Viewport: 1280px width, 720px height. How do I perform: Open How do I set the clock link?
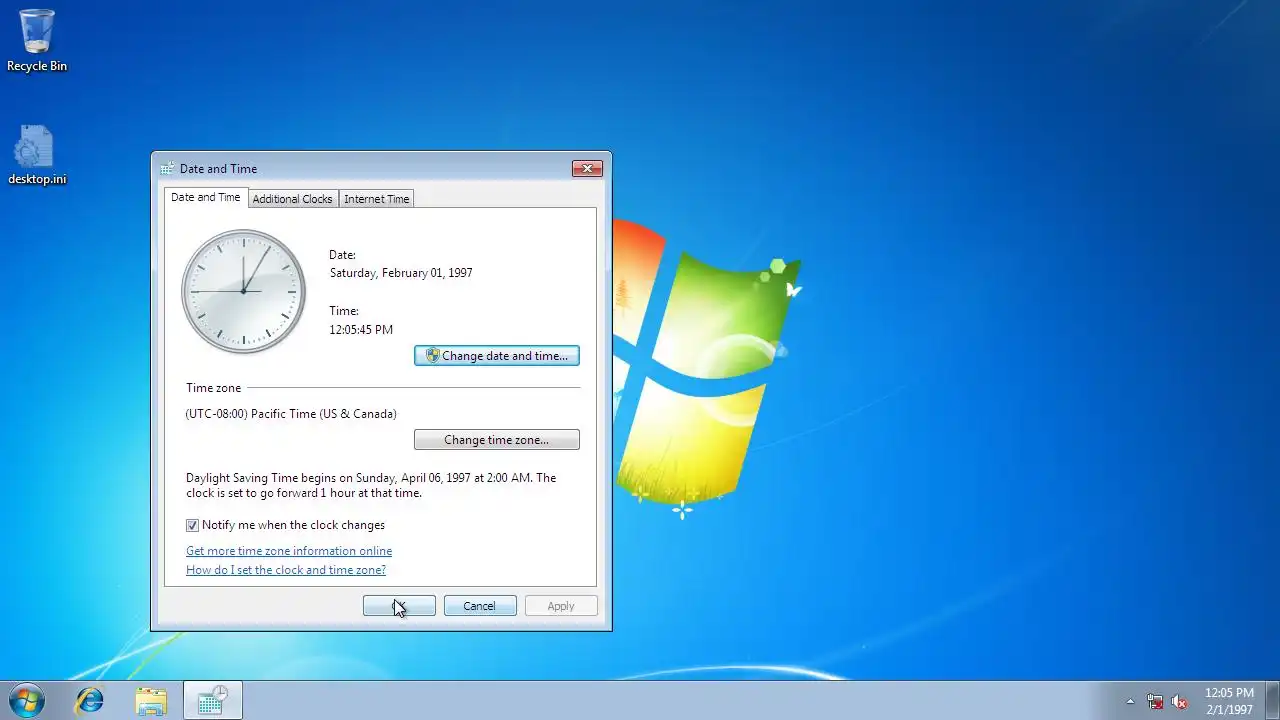click(x=286, y=570)
